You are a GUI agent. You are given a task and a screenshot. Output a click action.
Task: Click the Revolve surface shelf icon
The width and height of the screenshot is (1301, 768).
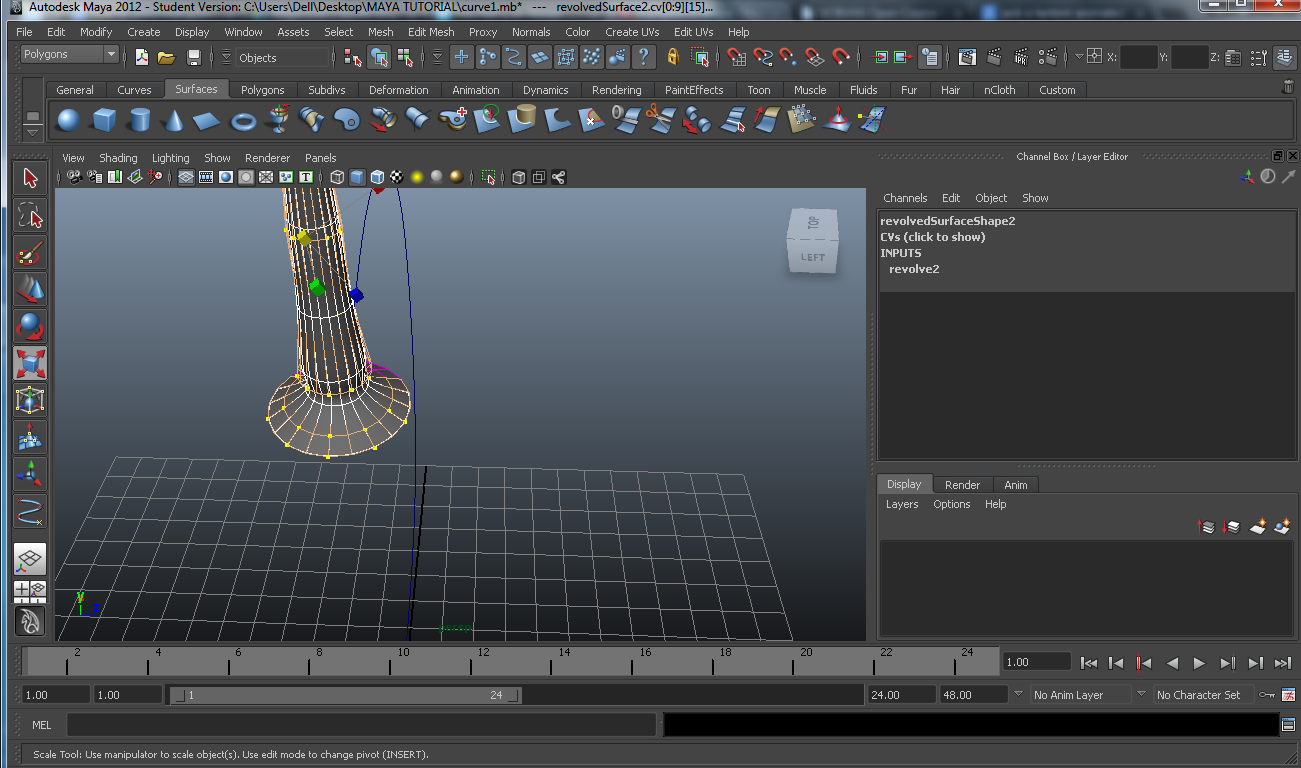click(x=279, y=120)
